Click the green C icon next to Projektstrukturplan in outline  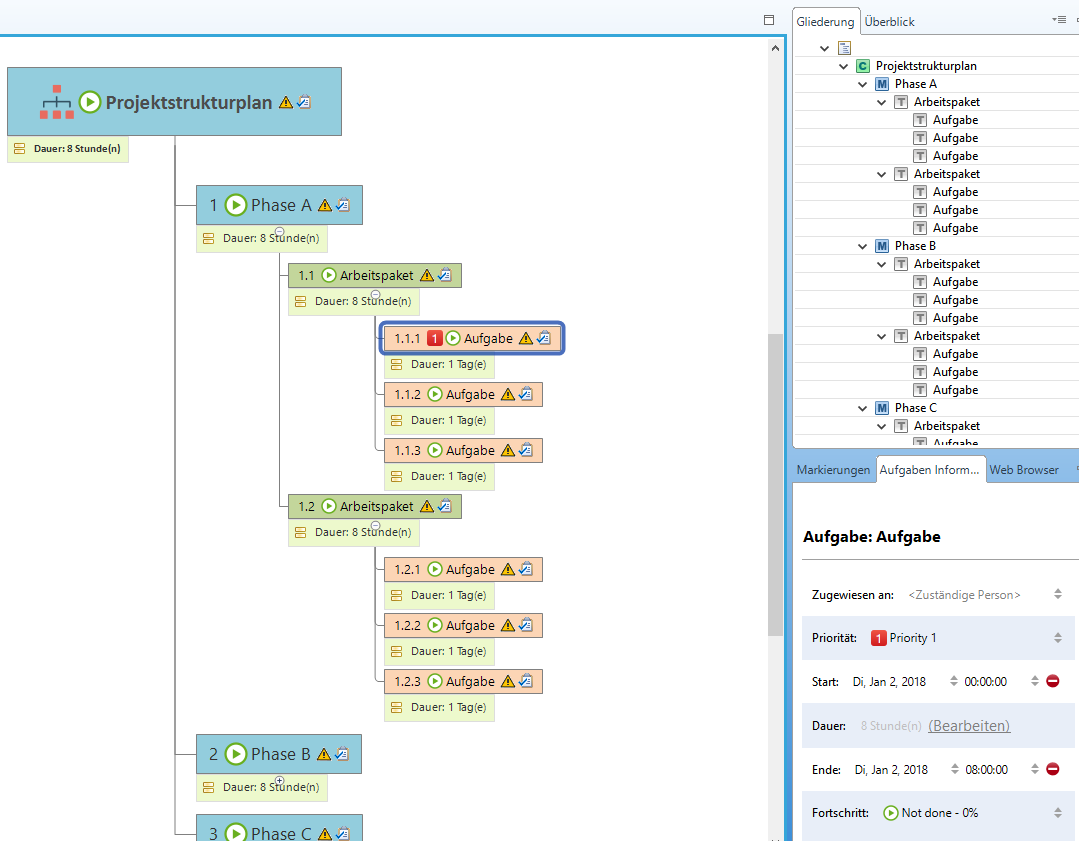point(862,66)
